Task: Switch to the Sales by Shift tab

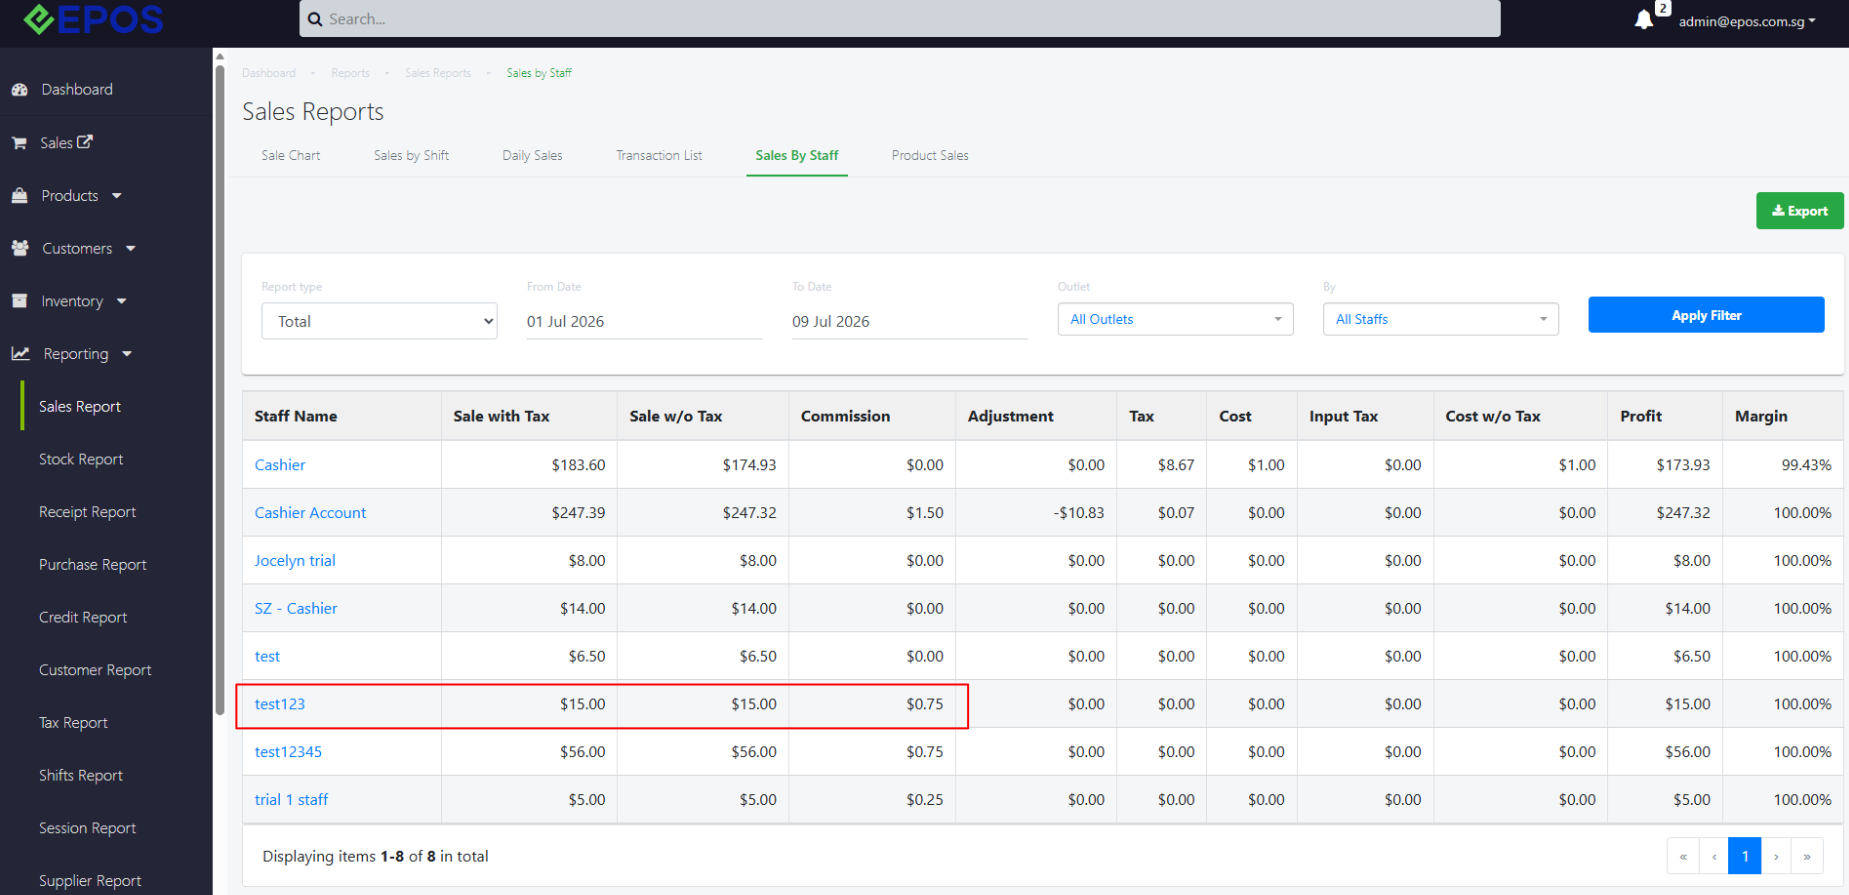Action: (x=411, y=155)
